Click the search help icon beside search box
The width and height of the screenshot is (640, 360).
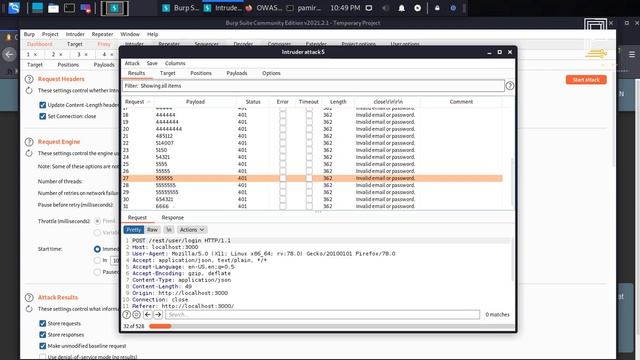click(127, 314)
